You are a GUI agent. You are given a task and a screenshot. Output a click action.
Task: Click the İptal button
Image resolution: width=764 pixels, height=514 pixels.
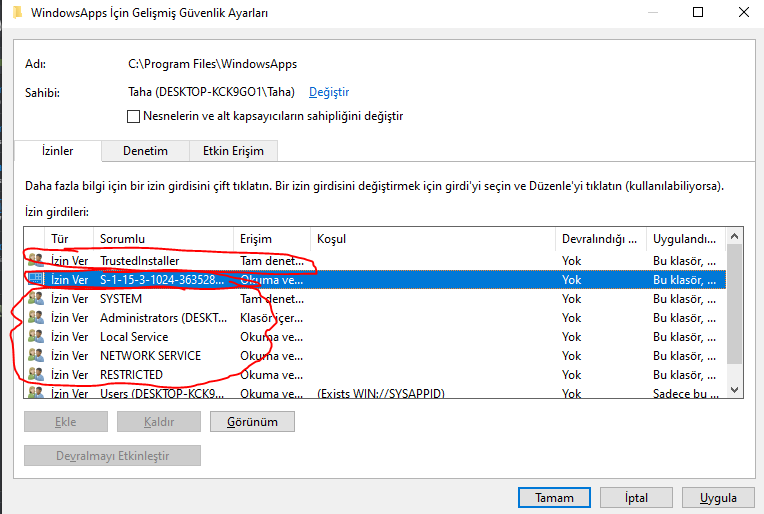[636, 497]
